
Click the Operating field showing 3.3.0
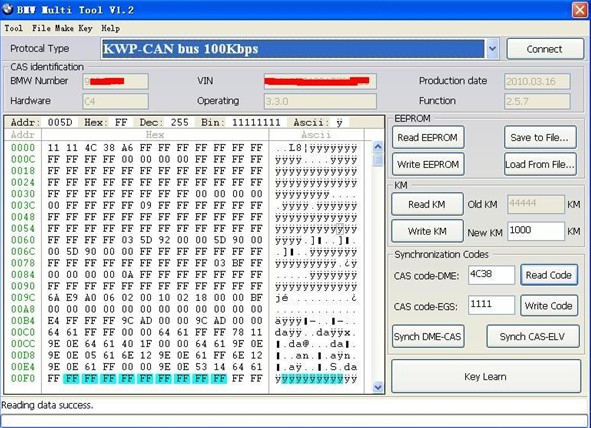click(x=320, y=101)
